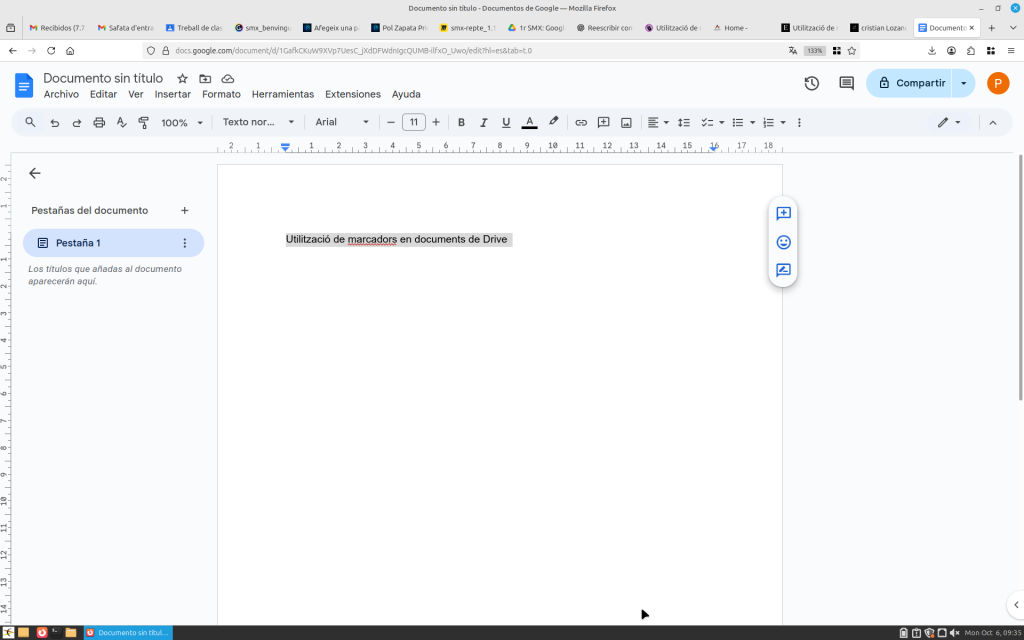Click the paint format roller icon
Image resolution: width=1024 pixels, height=640 pixels.
click(143, 122)
